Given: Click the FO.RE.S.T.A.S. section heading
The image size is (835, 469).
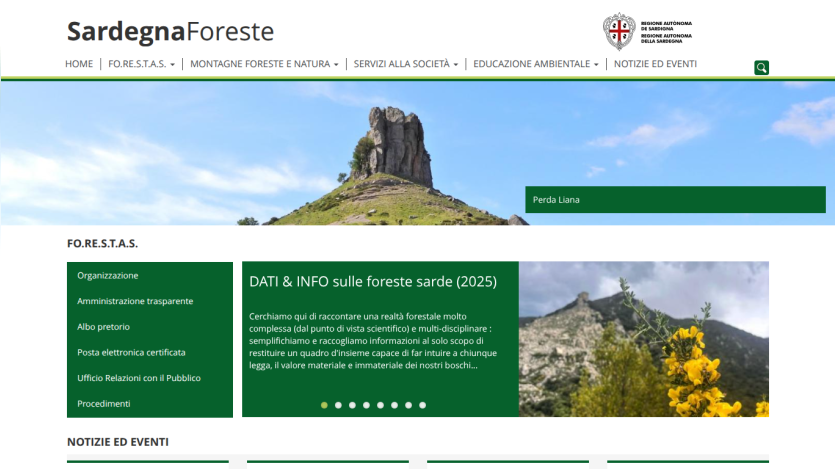Looking at the screenshot, I should click(102, 243).
